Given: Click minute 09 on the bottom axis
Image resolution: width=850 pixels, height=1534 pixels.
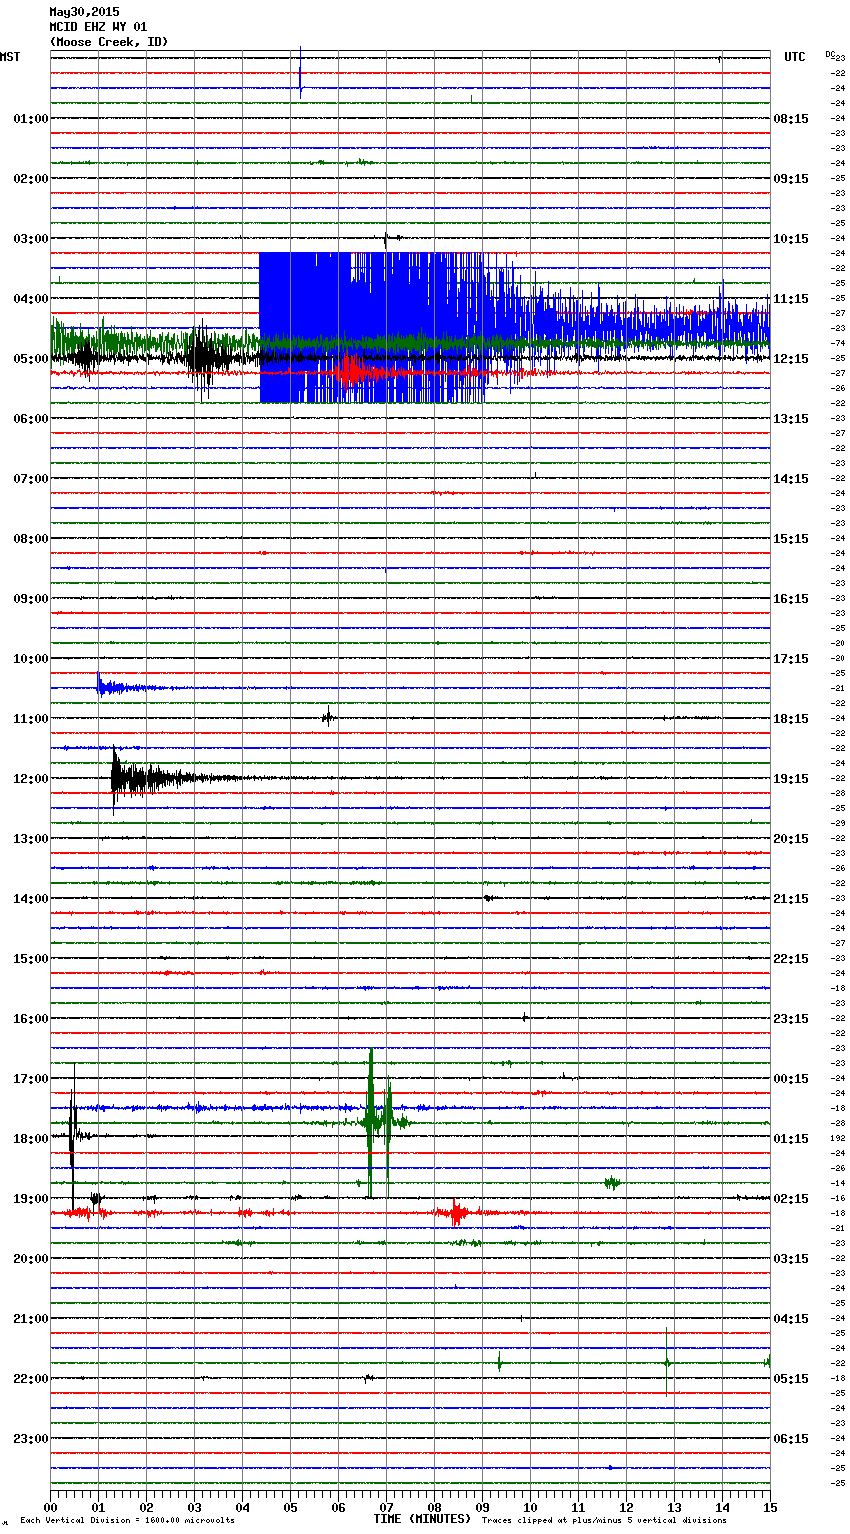Looking at the screenshot, I should [x=482, y=1507].
